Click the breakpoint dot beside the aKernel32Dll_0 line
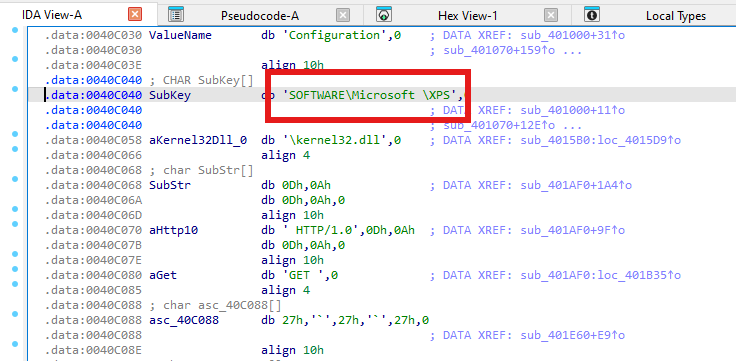Viewport: 736px width, 361px height. (15, 134)
